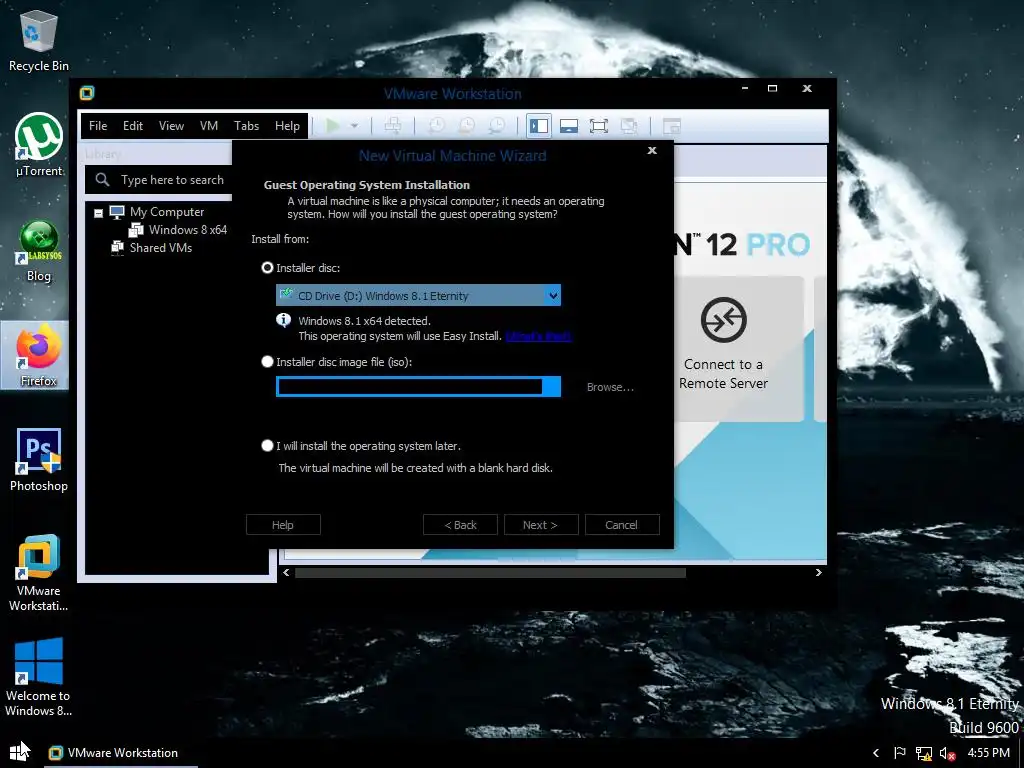Click the Manage Snapshots clock icon
1024x768 pixels.
[x=497, y=125]
